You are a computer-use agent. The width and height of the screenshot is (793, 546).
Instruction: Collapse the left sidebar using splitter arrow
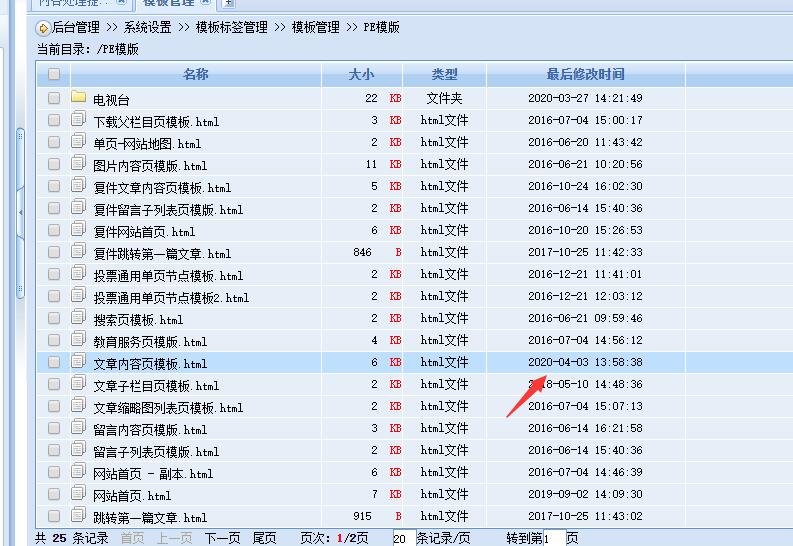coord(21,200)
